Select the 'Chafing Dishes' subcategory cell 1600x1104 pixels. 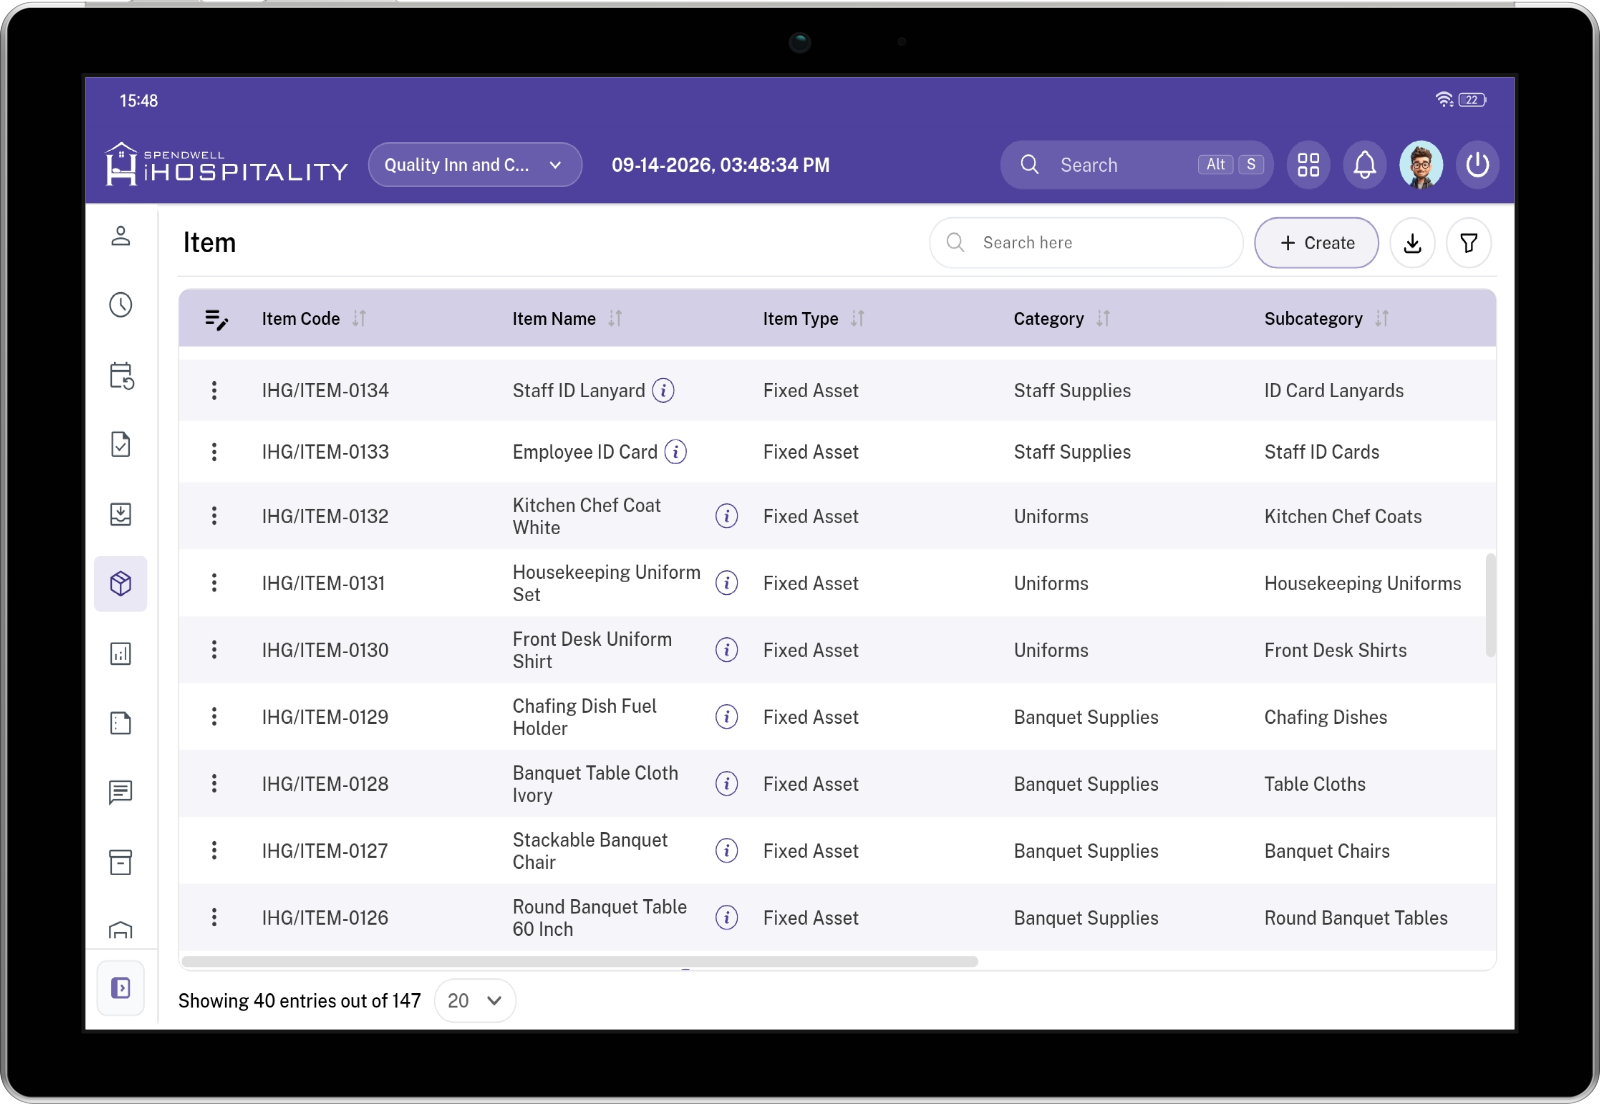[x=1326, y=717]
